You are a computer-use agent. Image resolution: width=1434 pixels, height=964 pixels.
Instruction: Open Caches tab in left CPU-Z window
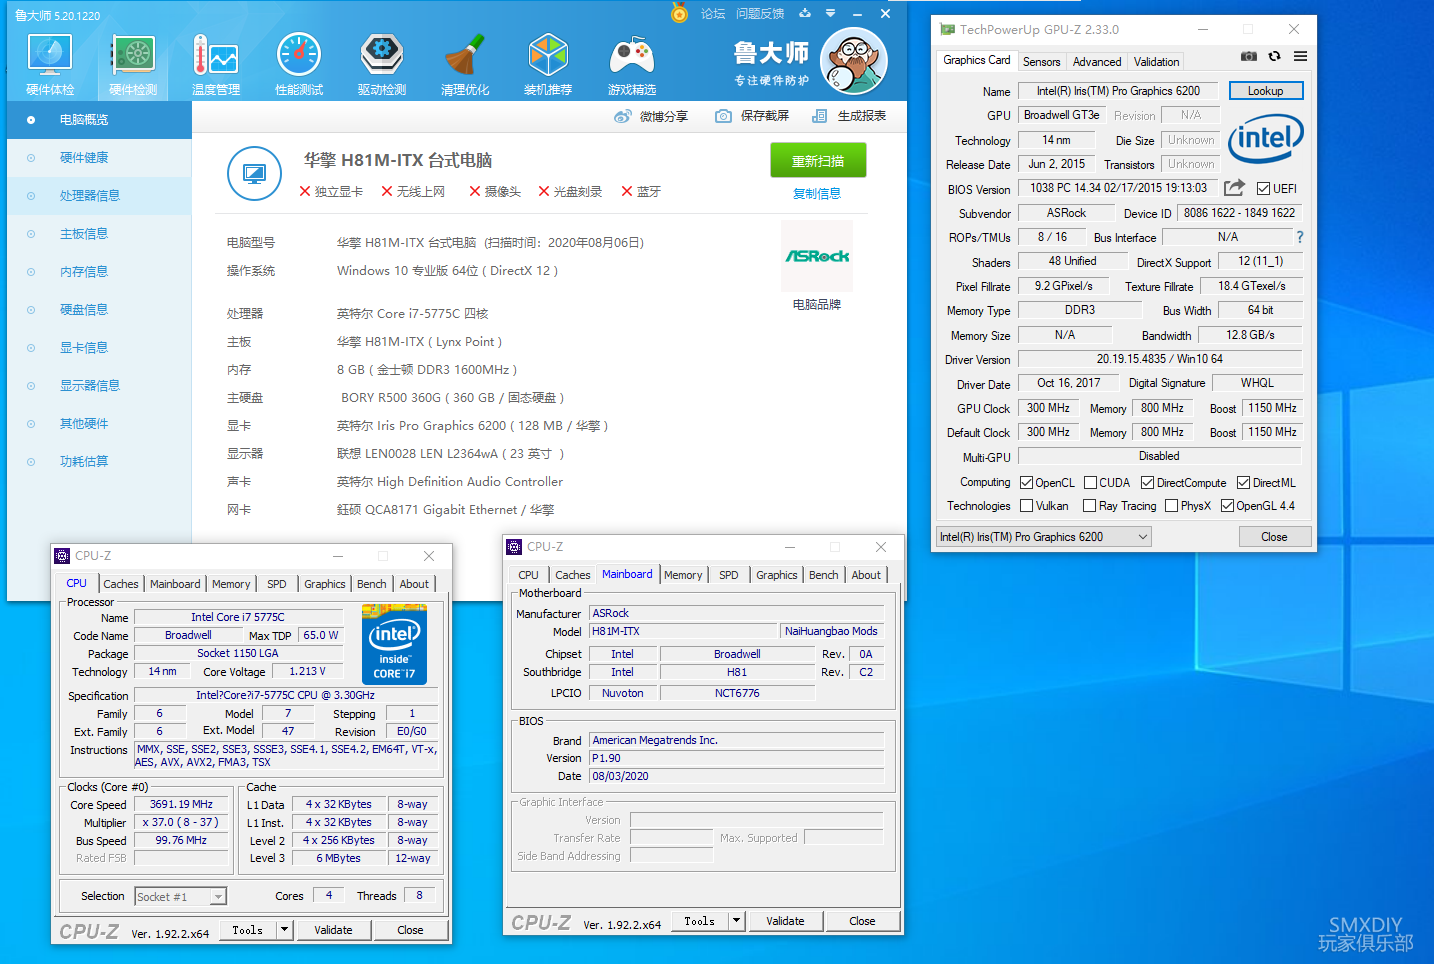tap(121, 584)
